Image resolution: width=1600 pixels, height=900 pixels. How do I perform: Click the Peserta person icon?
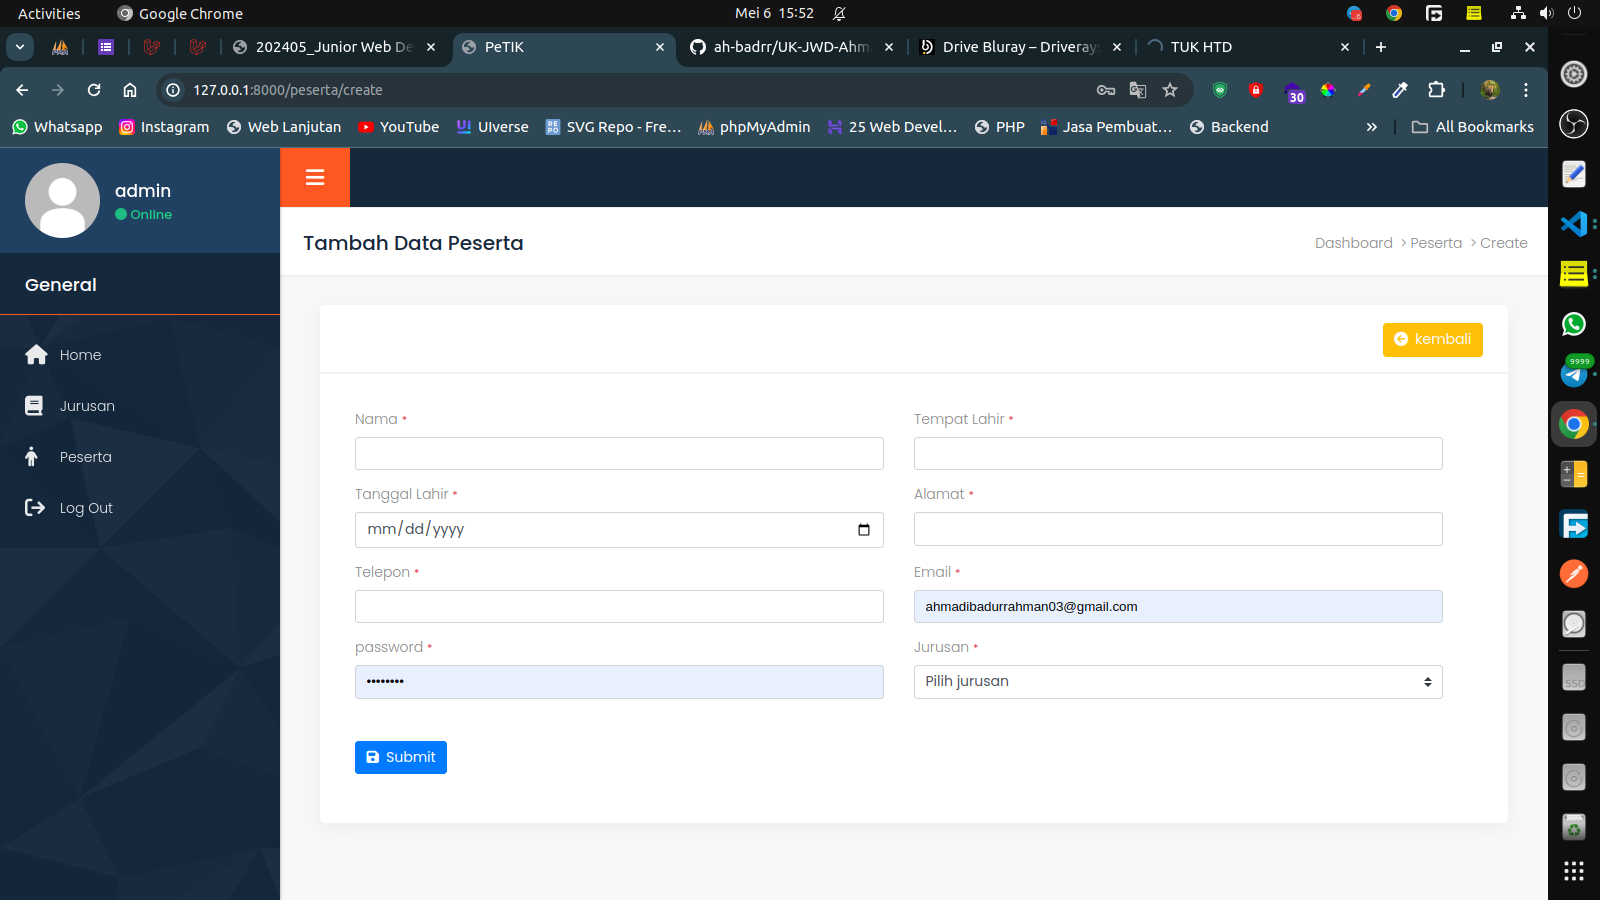pyautogui.click(x=32, y=457)
